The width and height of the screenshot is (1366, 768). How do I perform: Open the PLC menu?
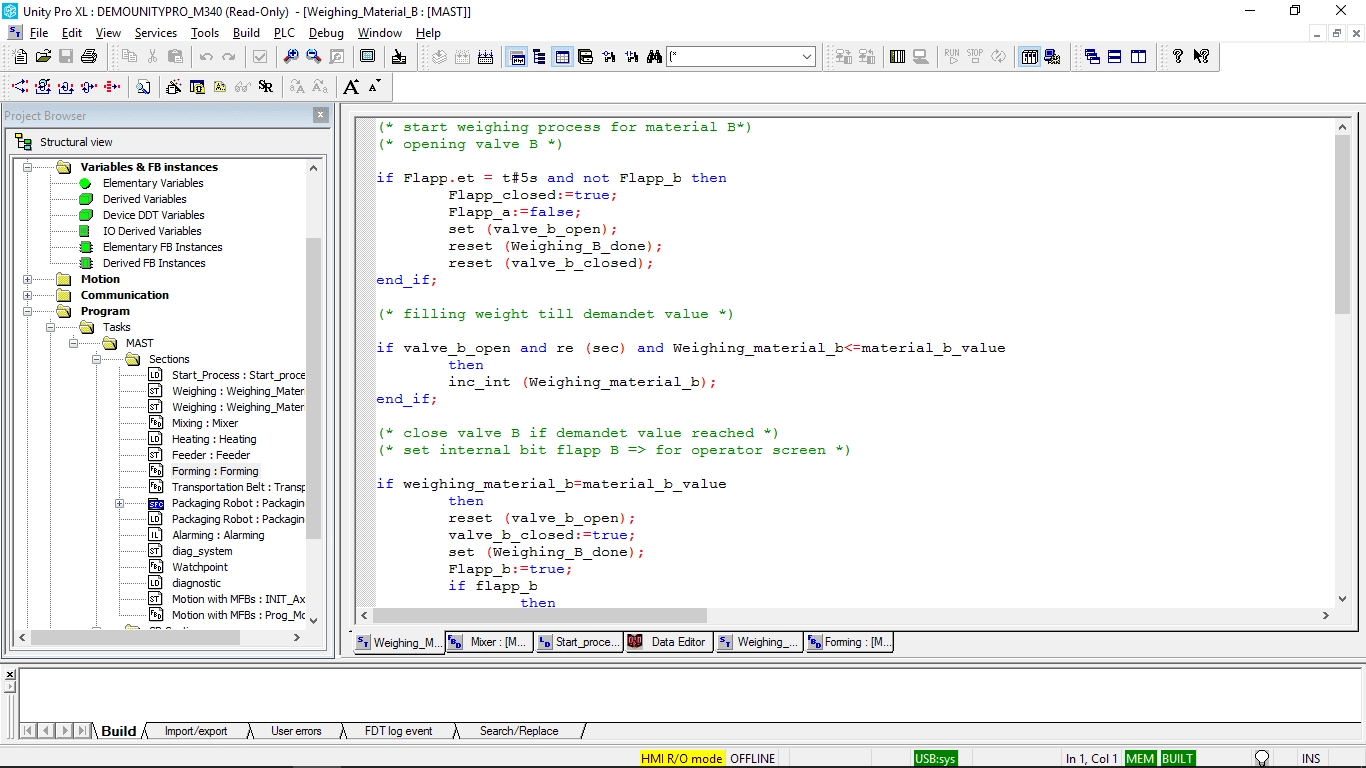point(284,33)
